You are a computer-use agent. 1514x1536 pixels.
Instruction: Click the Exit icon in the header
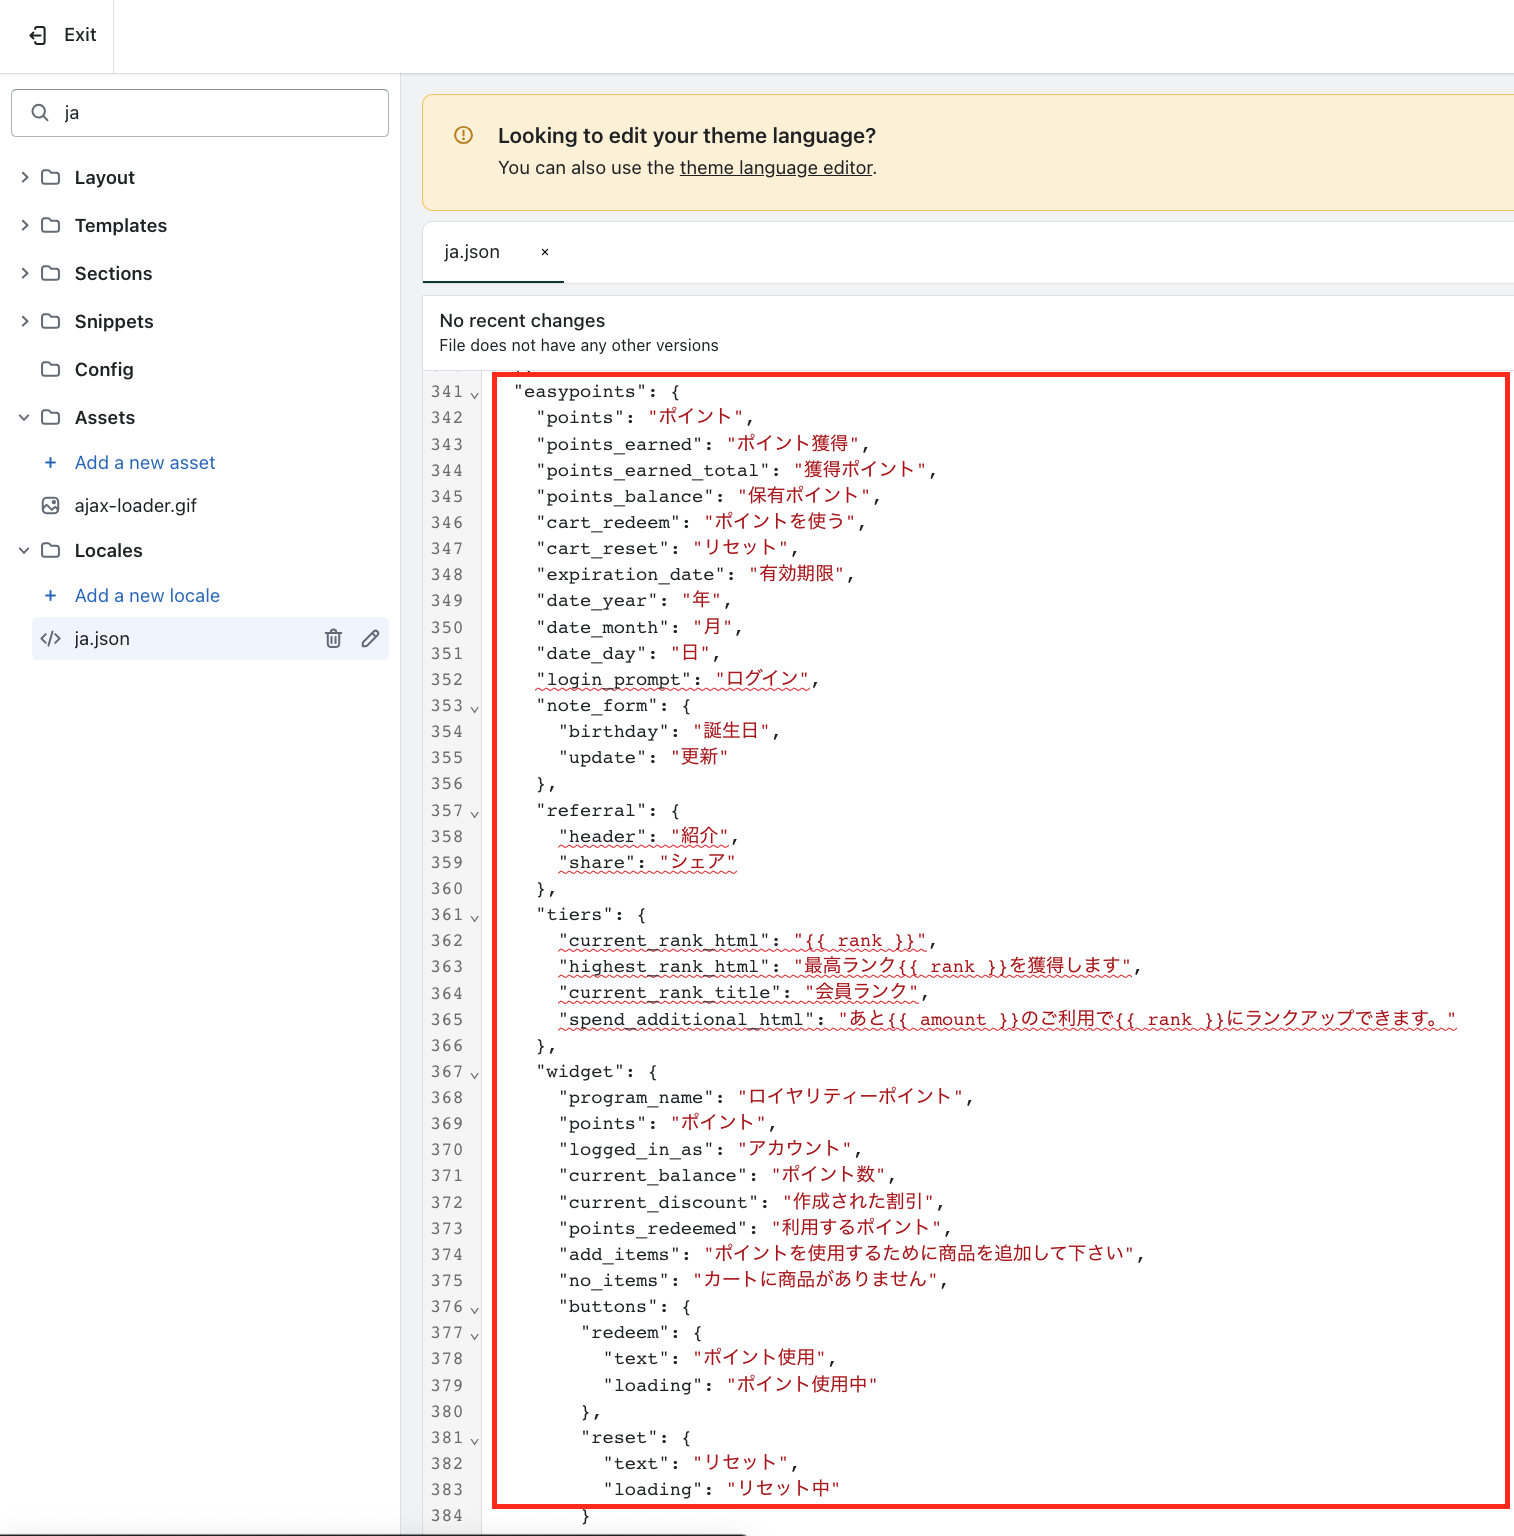[38, 35]
